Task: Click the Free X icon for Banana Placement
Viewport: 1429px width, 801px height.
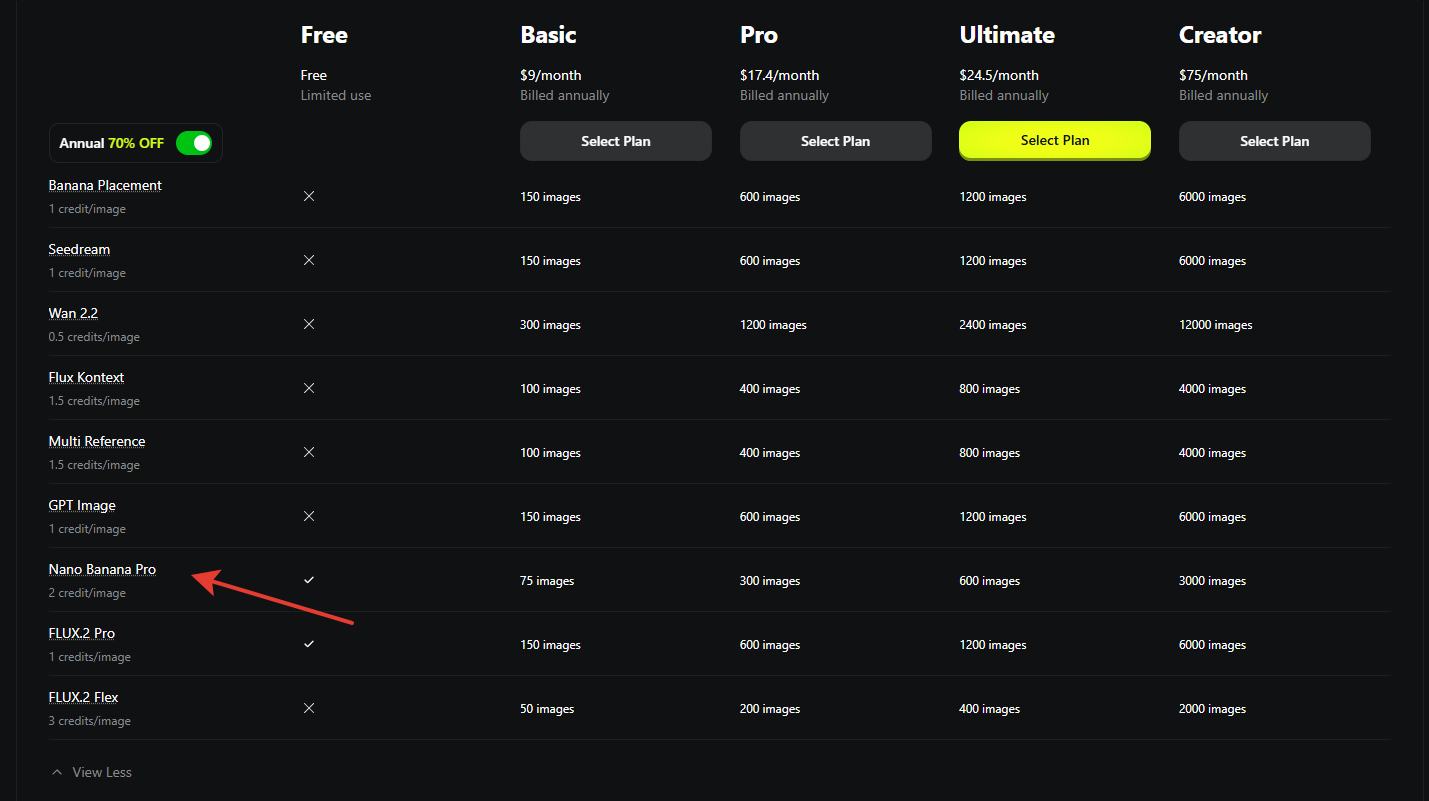Action: click(309, 196)
